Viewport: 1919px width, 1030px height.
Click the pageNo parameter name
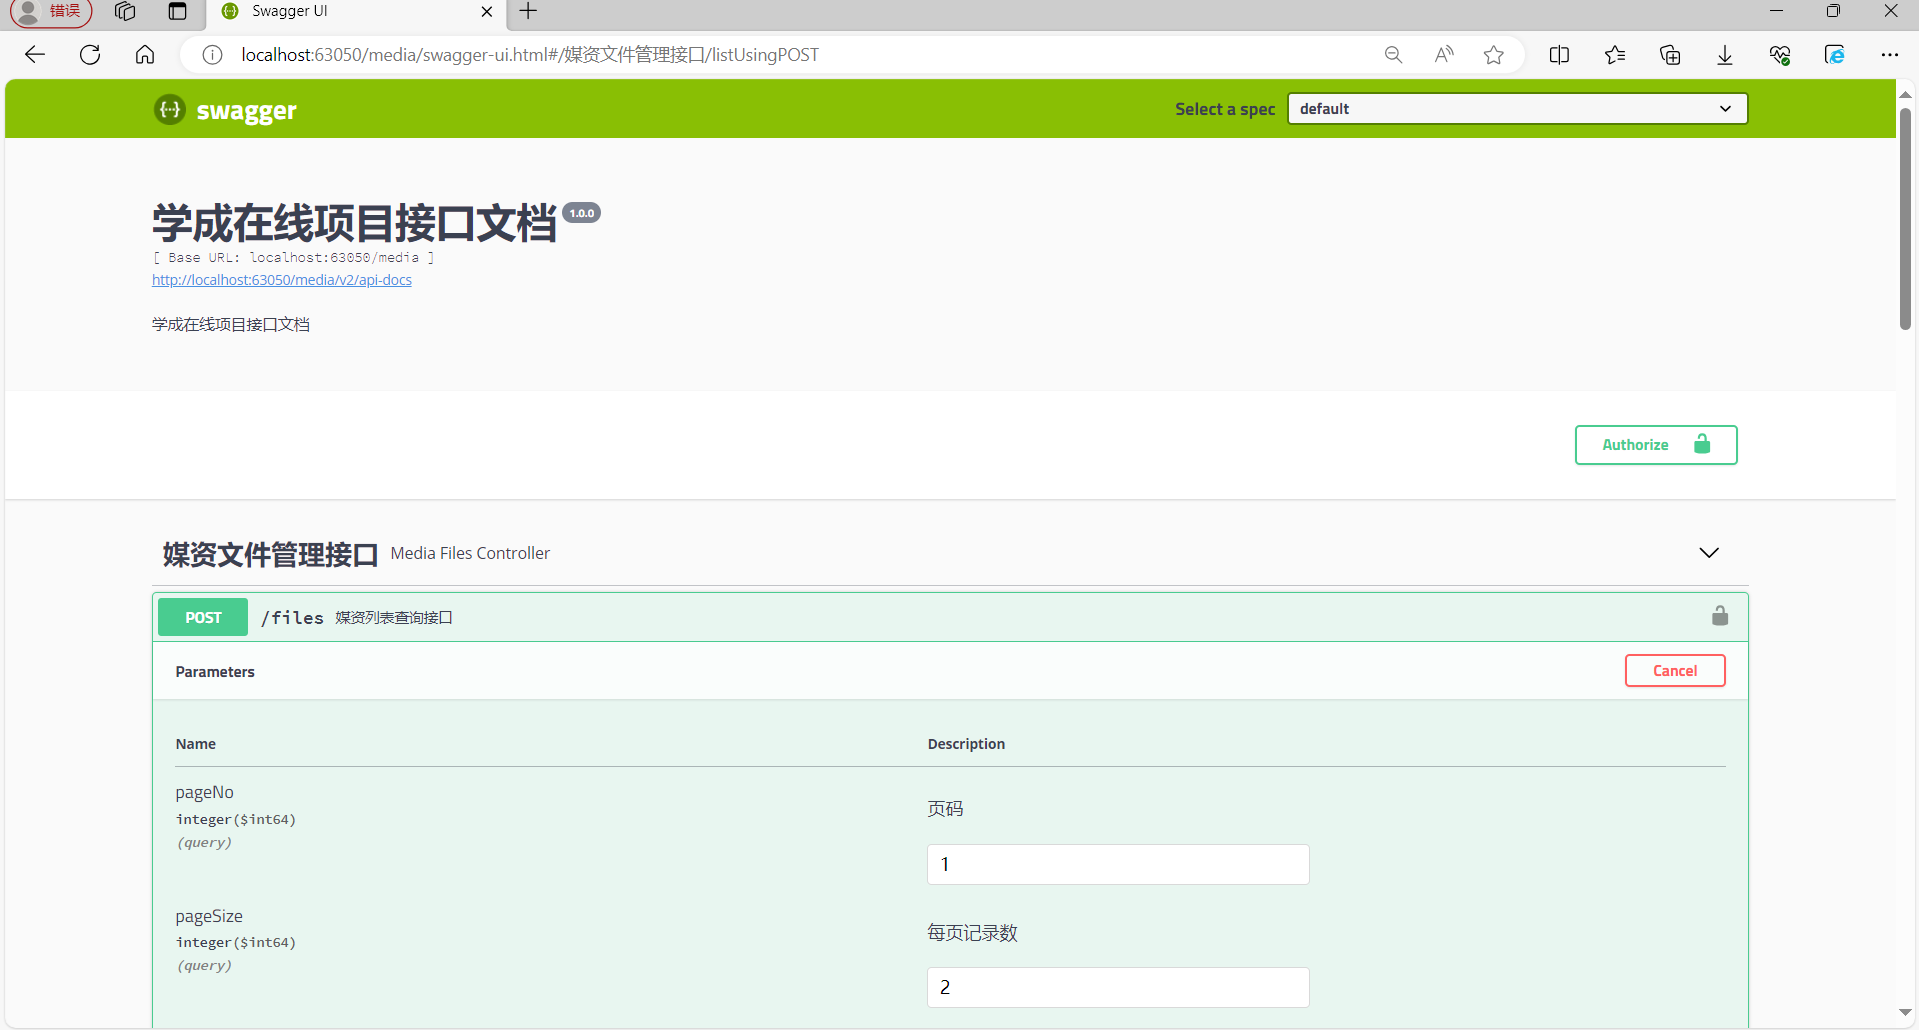pos(205,792)
